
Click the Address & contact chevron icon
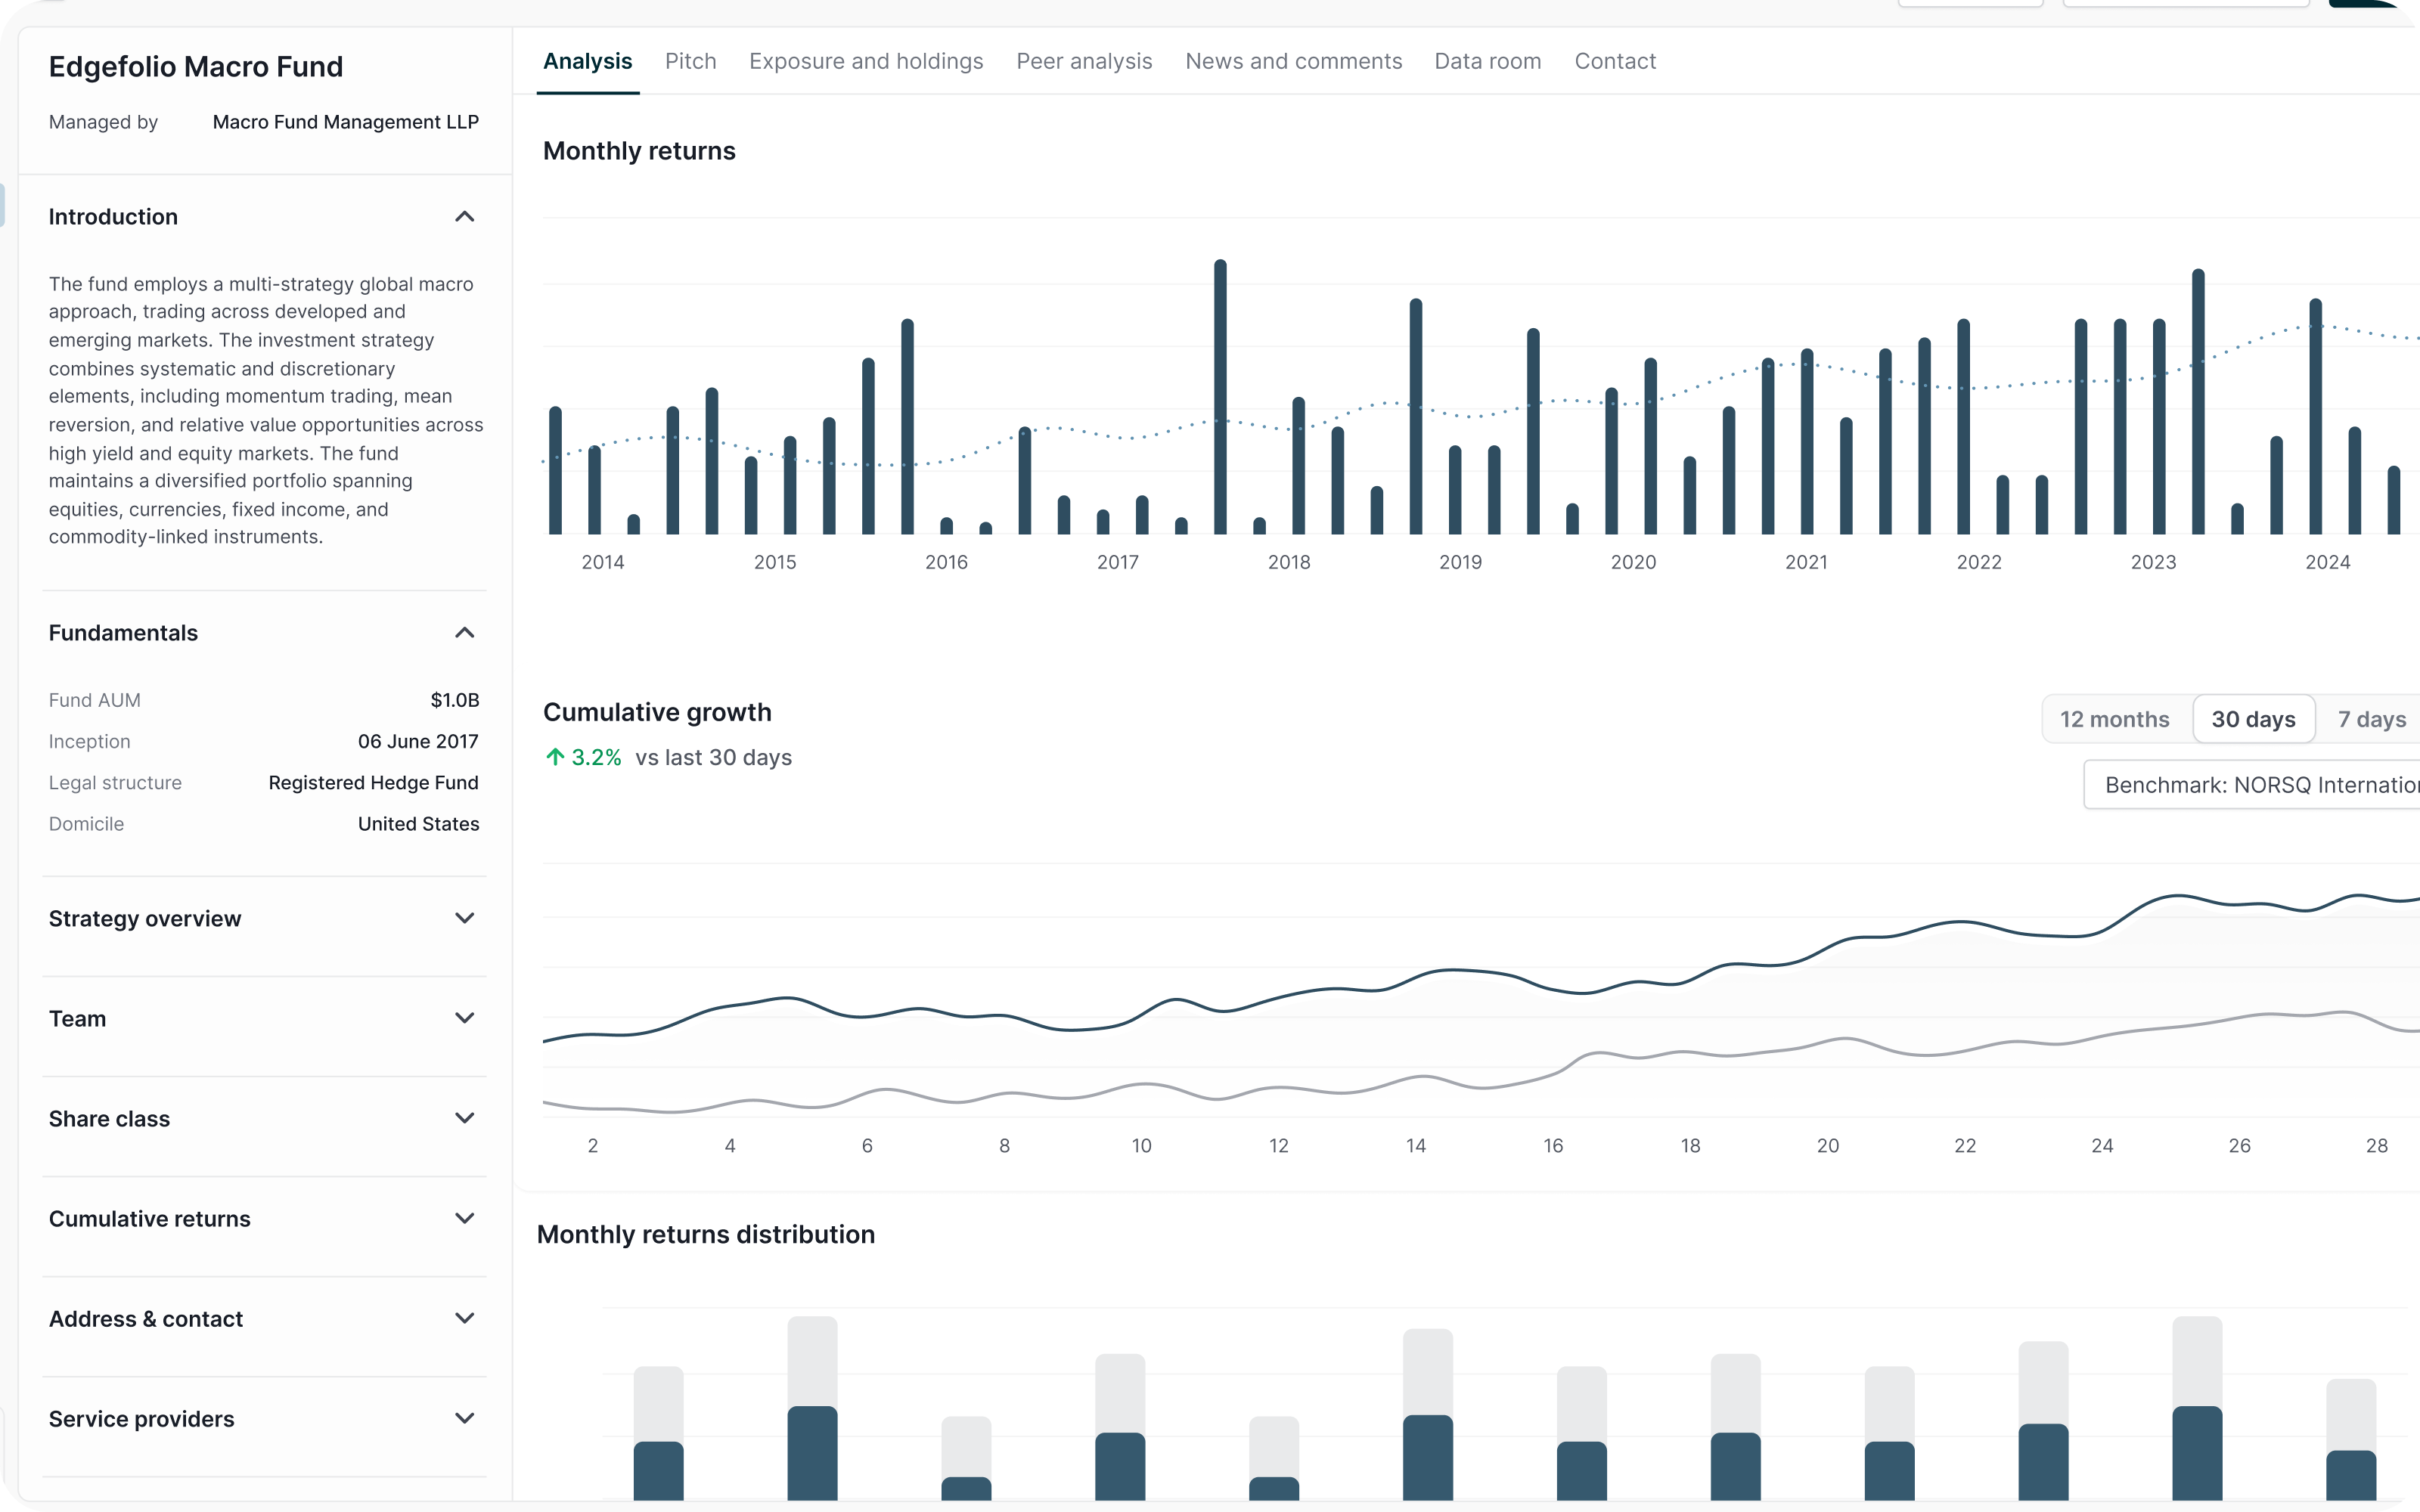tap(464, 1318)
